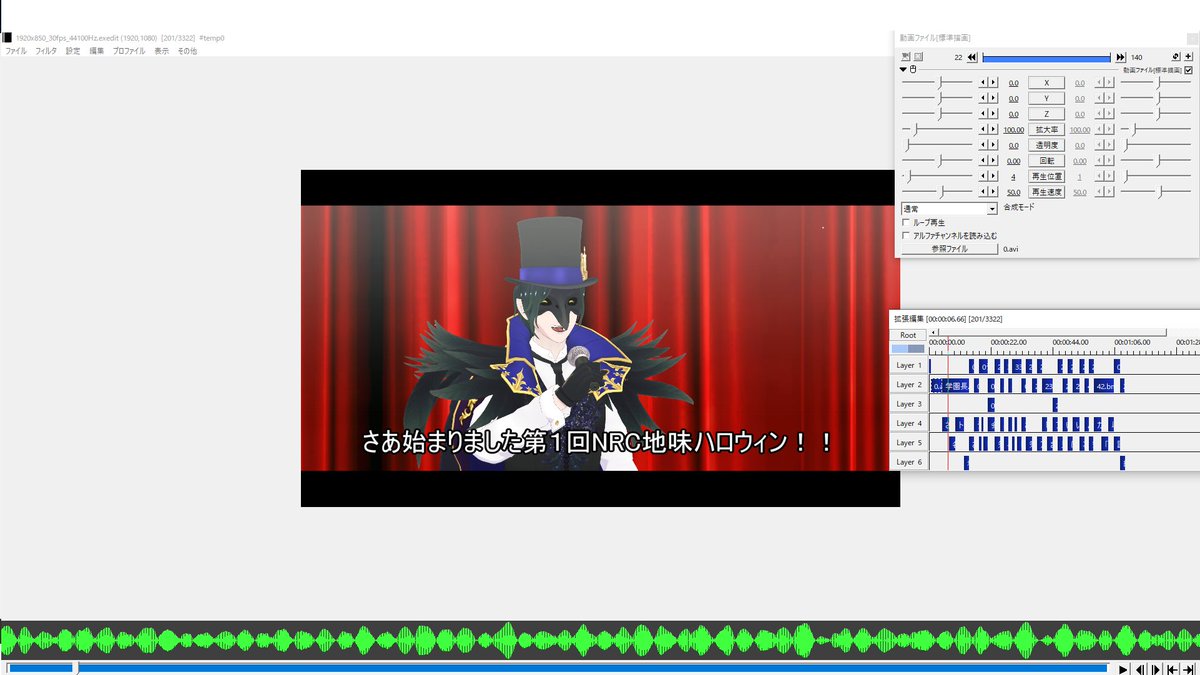Click the 再生位置 button
Screen dimensions: 1200x675
pos(1047,176)
